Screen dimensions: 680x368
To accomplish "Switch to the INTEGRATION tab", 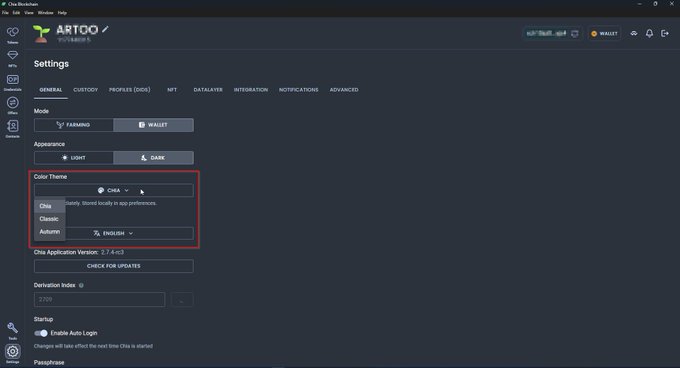I will point(251,90).
